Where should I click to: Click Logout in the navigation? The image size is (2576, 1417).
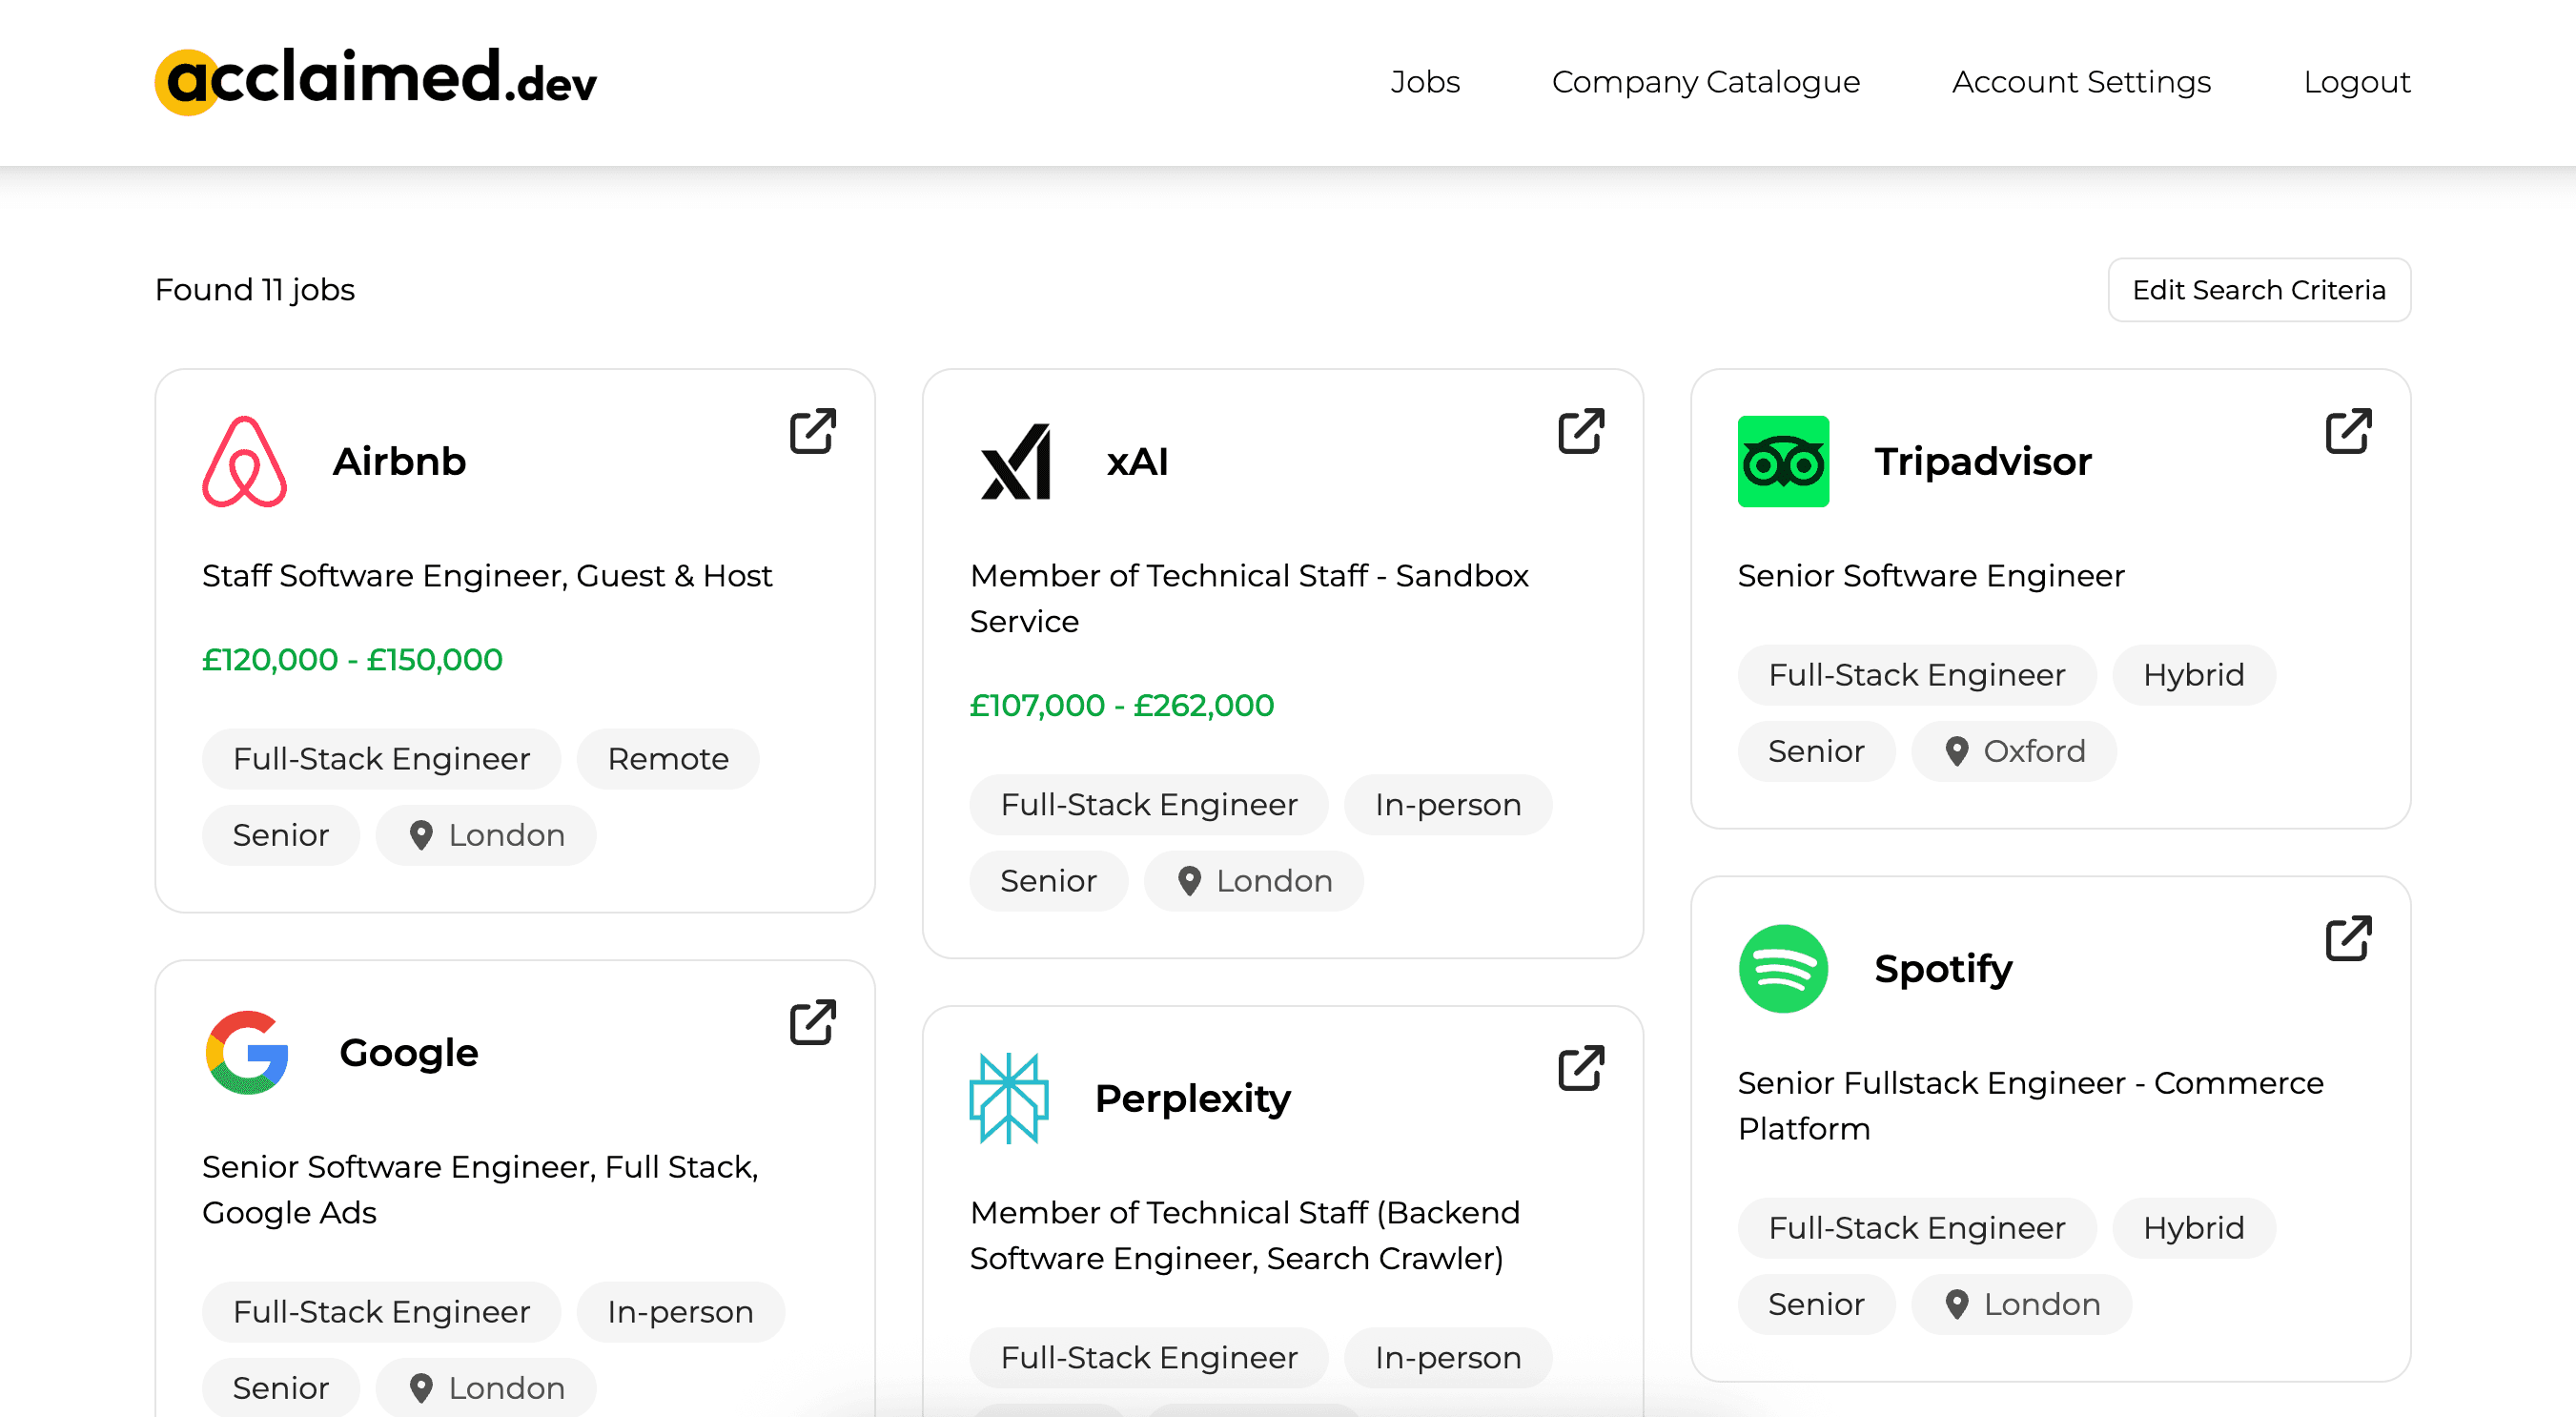point(2357,81)
